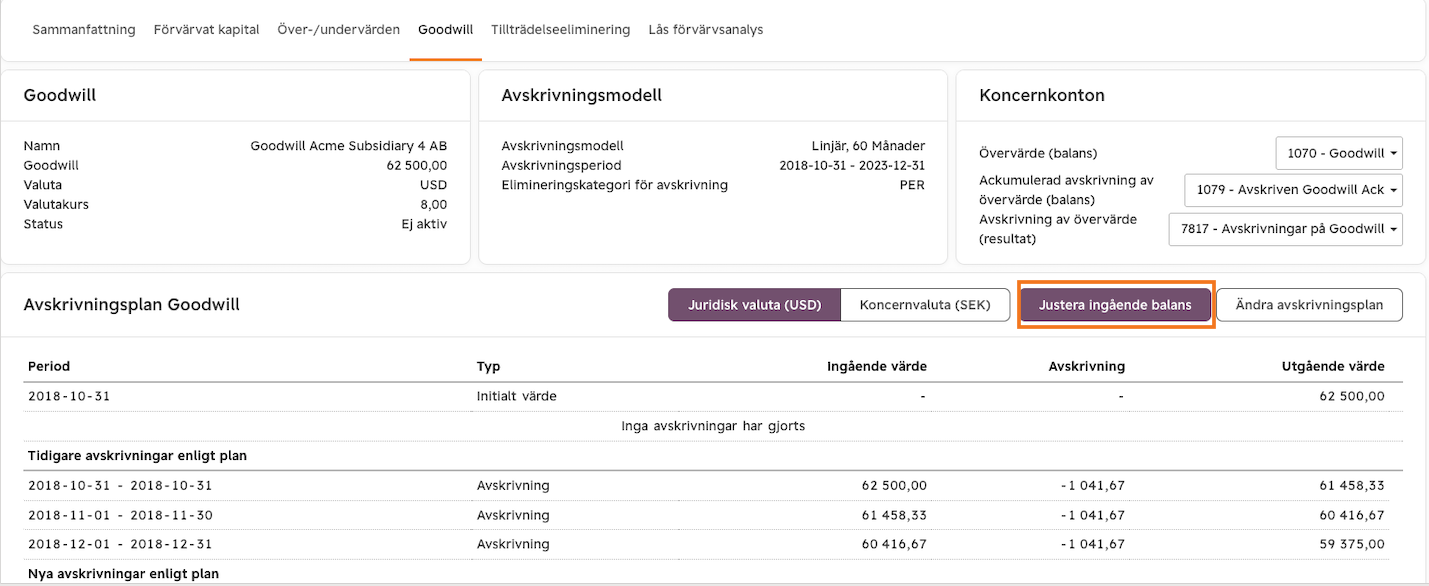The image size is (1429, 586).
Task: Expand the 7817 - Avskrivningar på Goodwill dropdown
Action: click(x=1286, y=229)
